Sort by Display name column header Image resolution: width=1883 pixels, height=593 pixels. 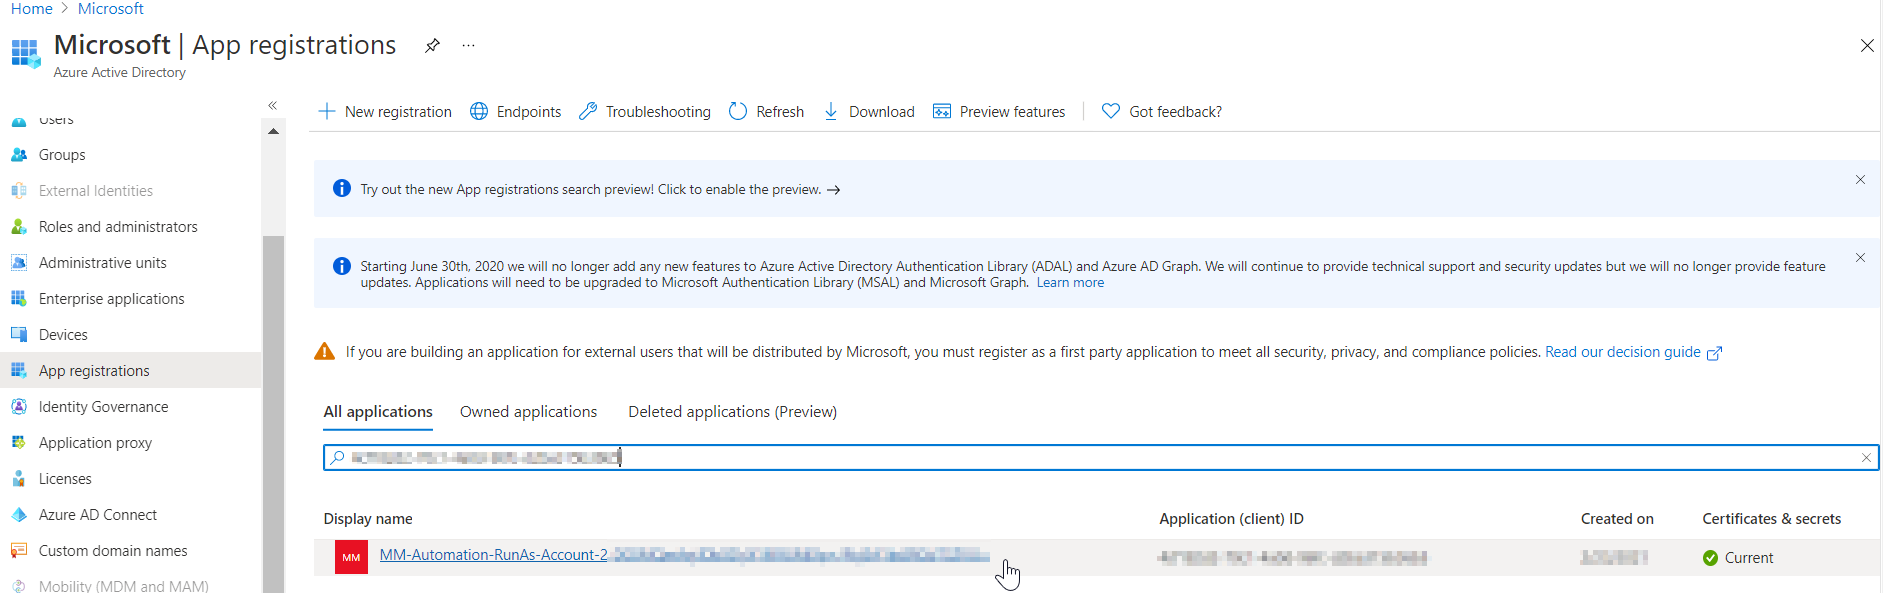[x=368, y=519]
